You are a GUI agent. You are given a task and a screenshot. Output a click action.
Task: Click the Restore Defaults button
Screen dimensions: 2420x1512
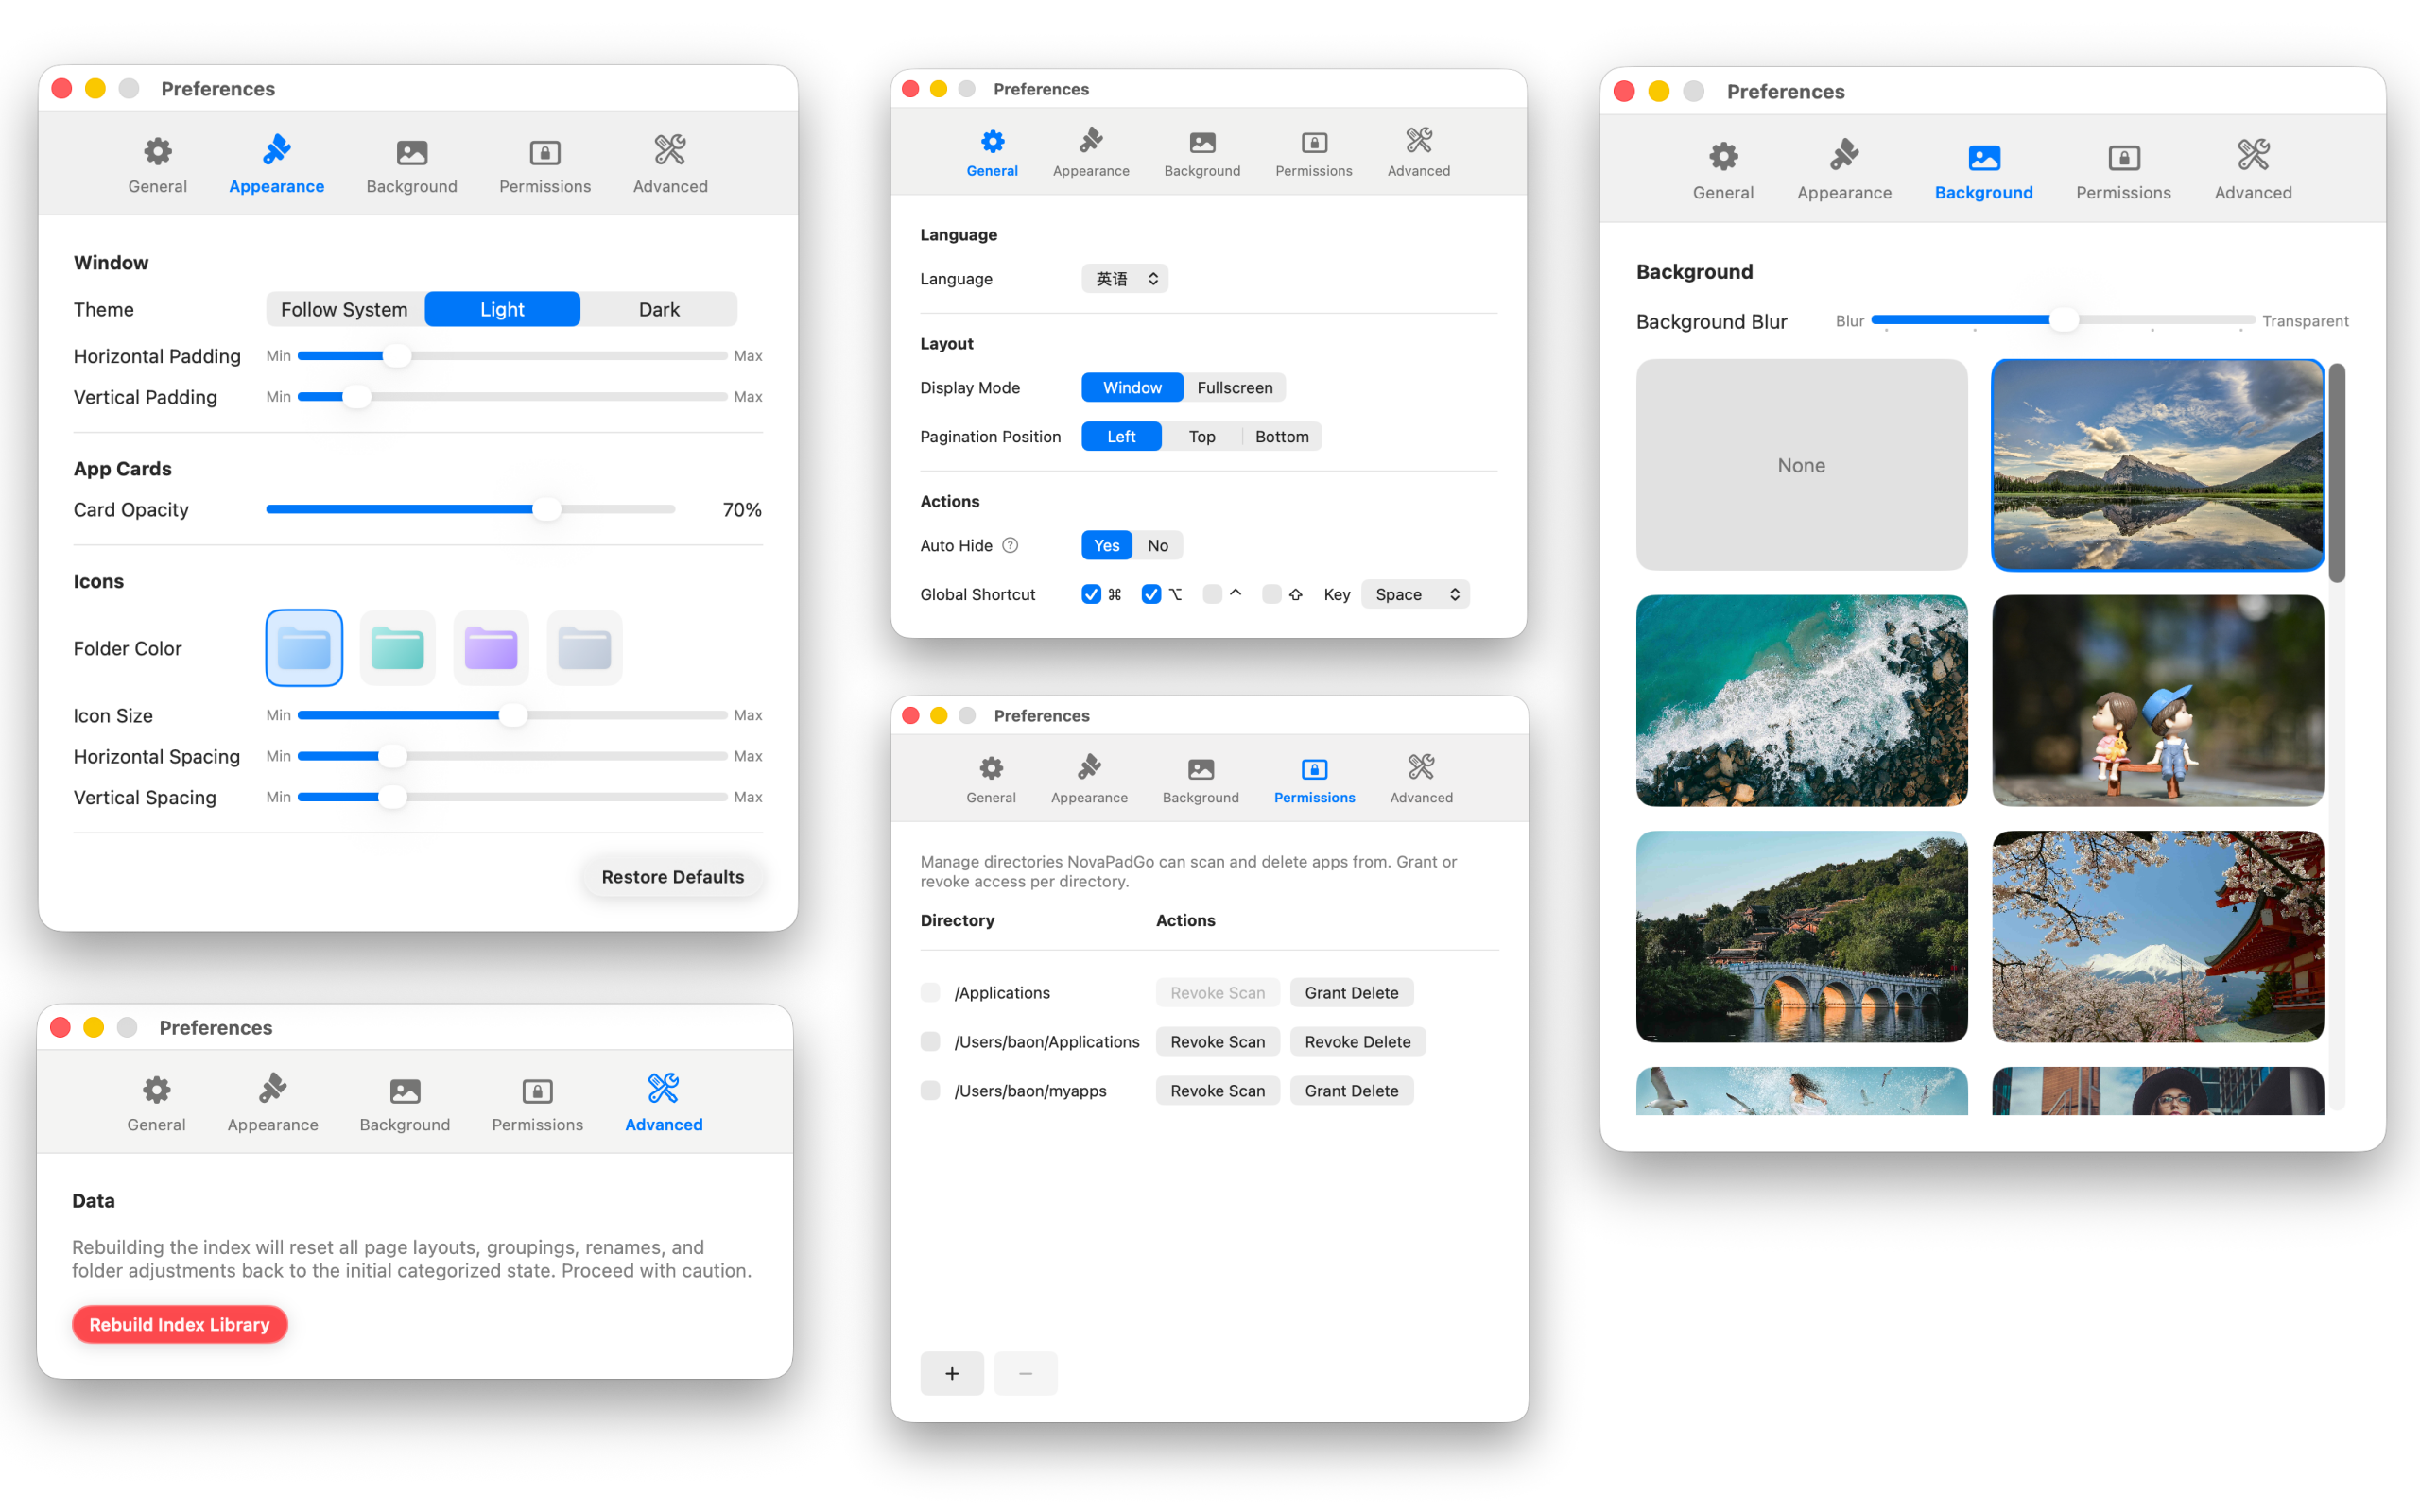coord(672,876)
